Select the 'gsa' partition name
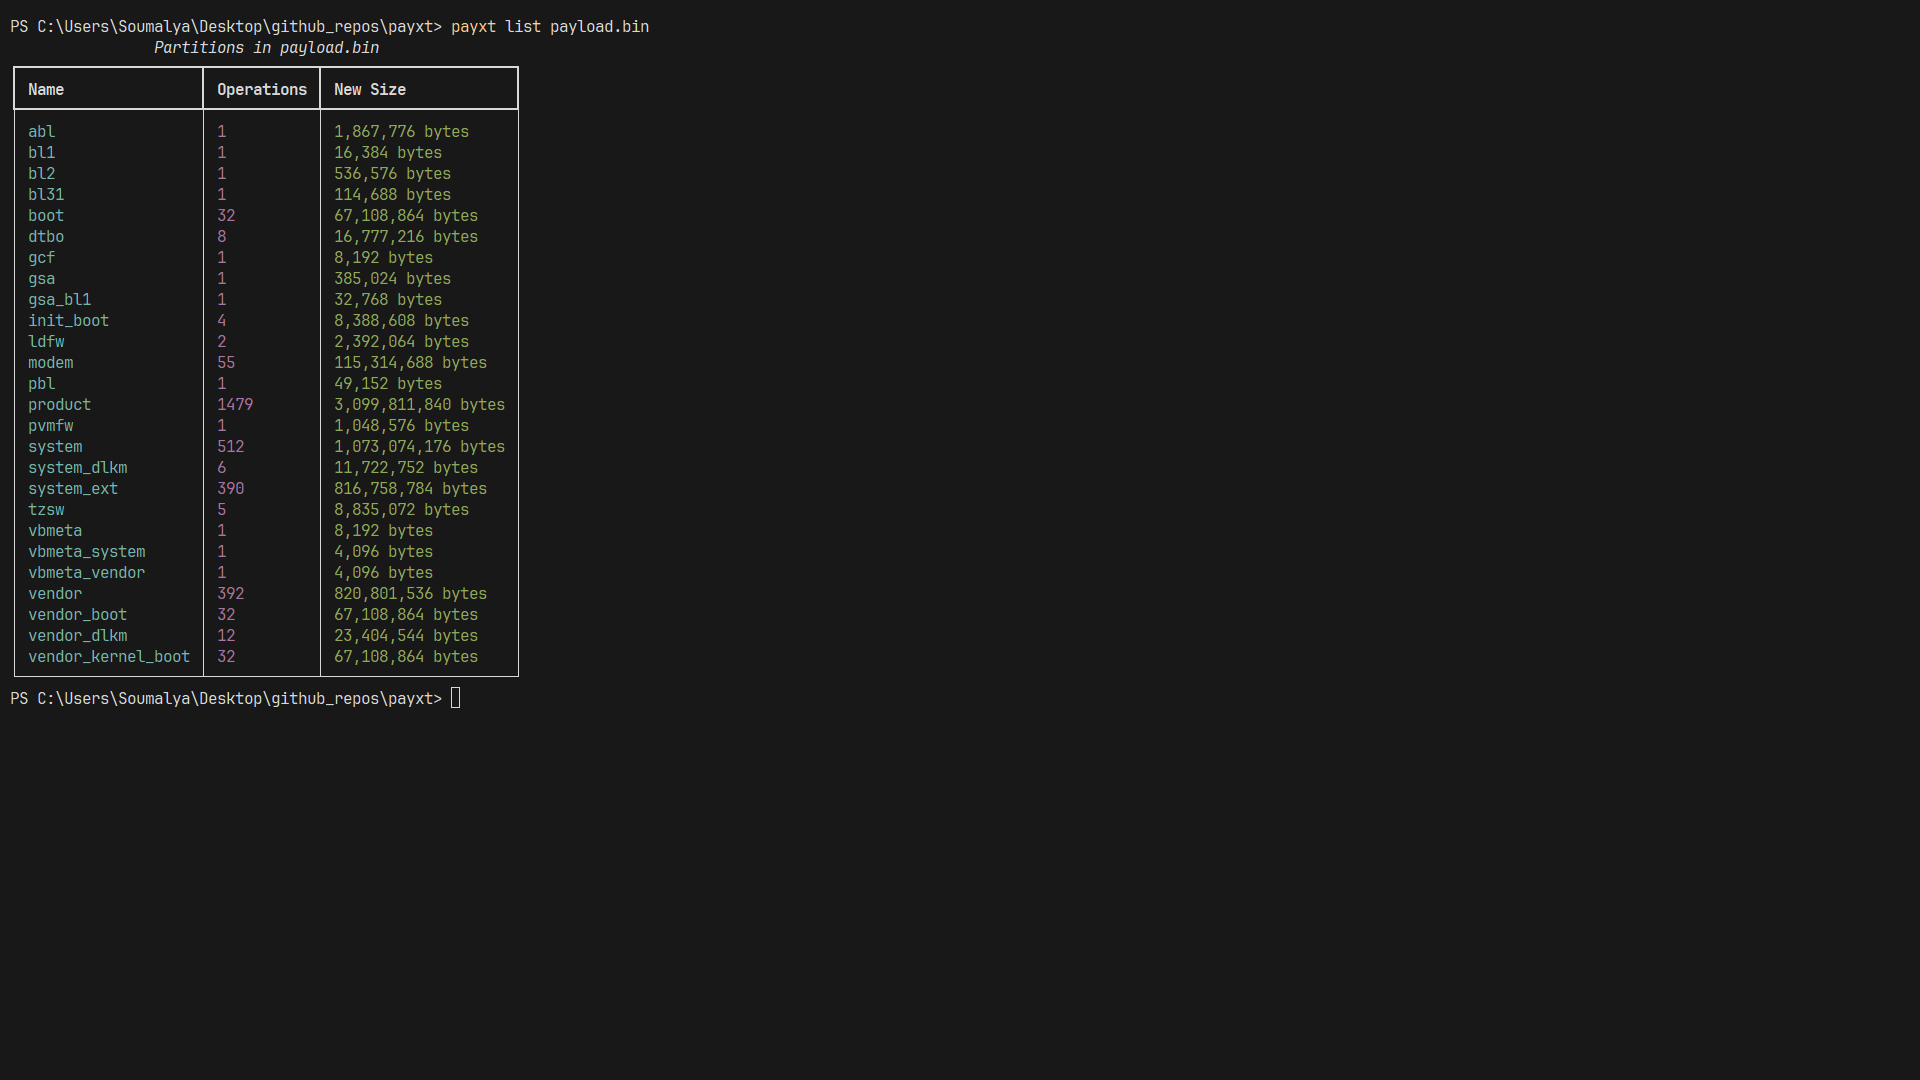 [42, 279]
